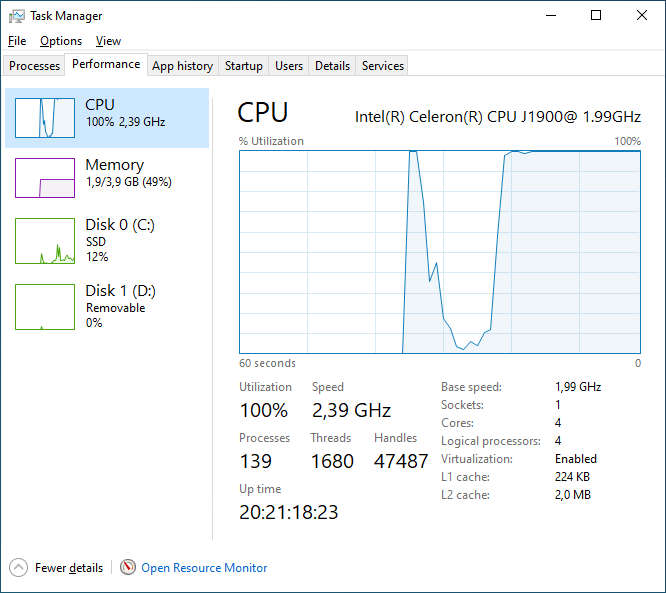666x593 pixels.
Task: Select the CPU mini graph thumbnail
Action: [45, 118]
